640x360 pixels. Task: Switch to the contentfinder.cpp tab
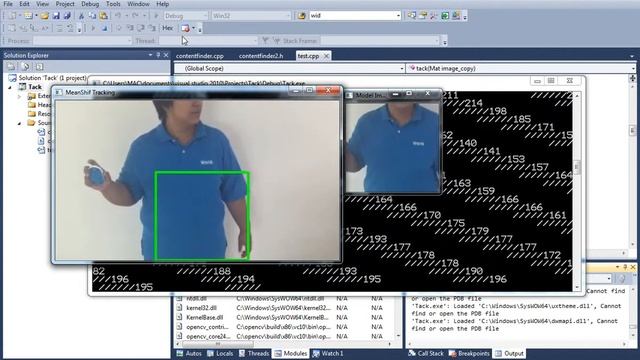[x=200, y=56]
